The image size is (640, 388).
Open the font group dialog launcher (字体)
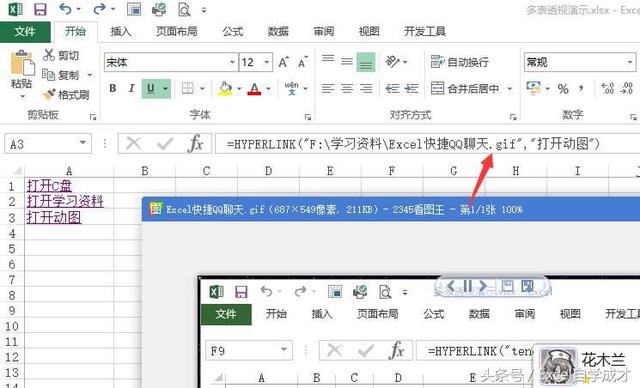click(x=307, y=117)
